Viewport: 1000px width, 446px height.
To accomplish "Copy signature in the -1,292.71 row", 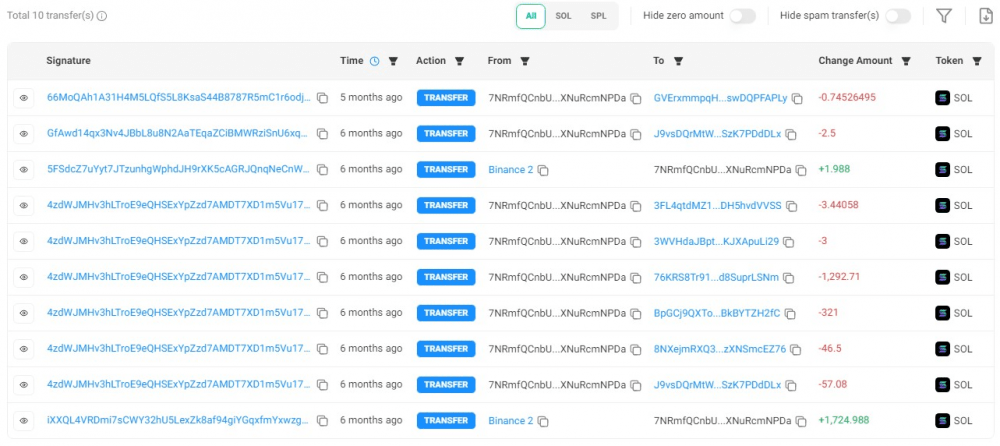I will (323, 278).
